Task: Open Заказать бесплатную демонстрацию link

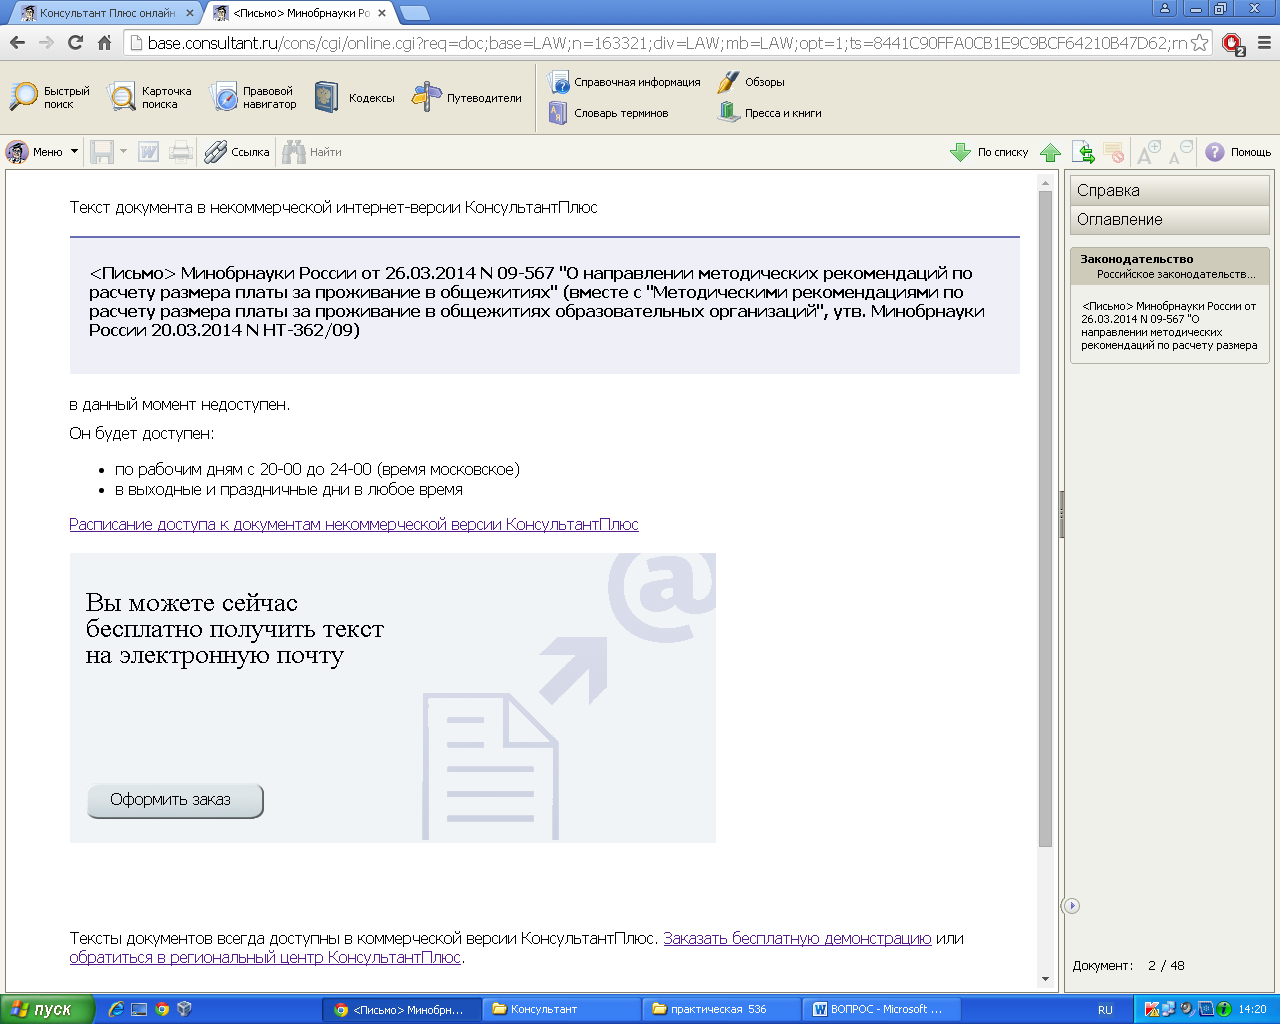Action: tap(797, 938)
